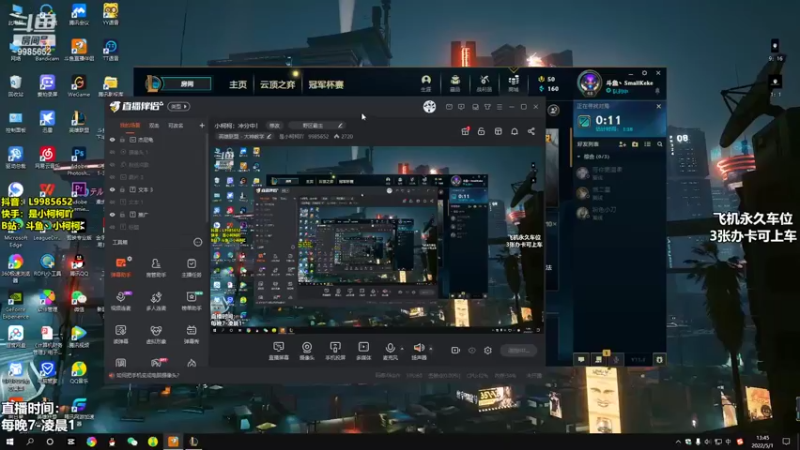Click the stream preview thumbnail area
The image size is (800, 450).
[x=377, y=239]
